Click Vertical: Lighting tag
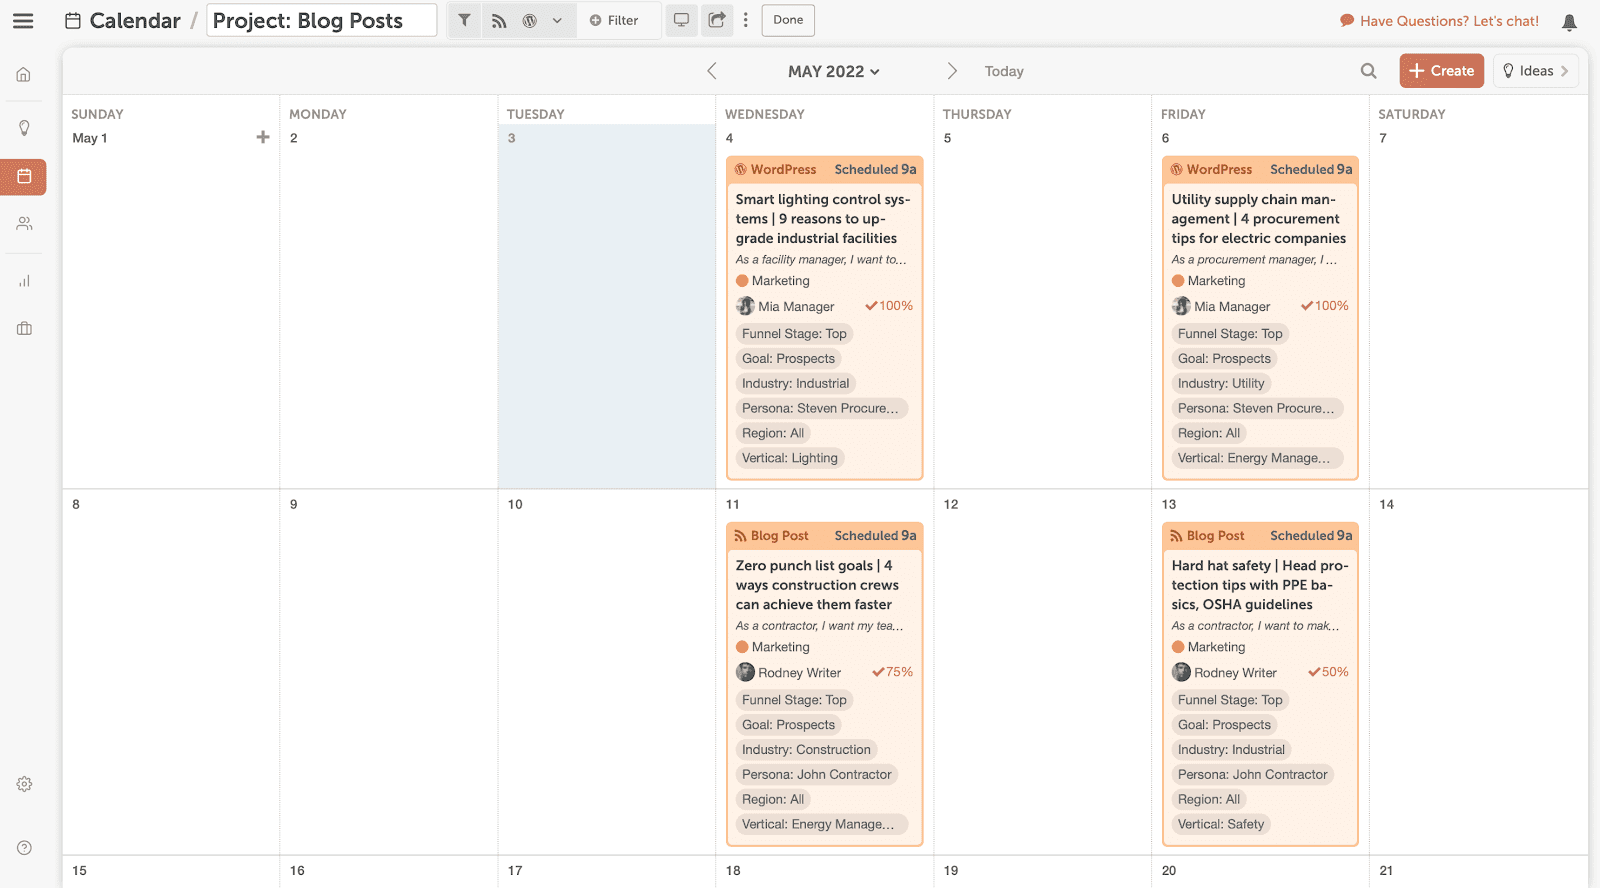1600x888 pixels. (x=790, y=458)
